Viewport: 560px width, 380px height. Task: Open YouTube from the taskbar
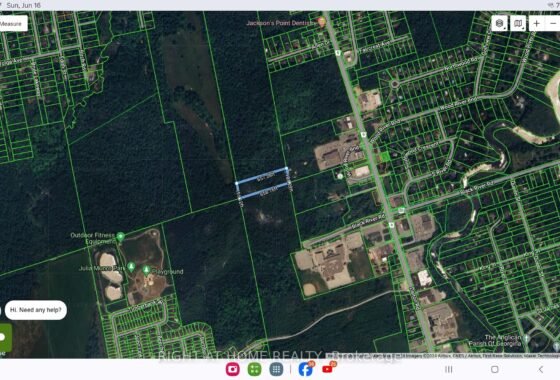[328, 369]
